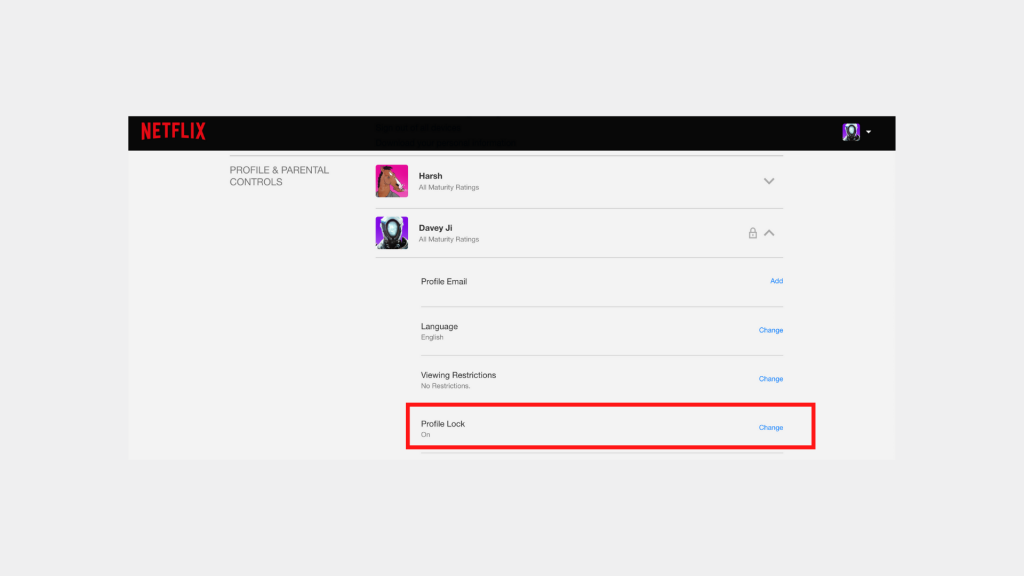Image resolution: width=1024 pixels, height=576 pixels.
Task: Change the Viewing Restrictions
Action: click(771, 379)
